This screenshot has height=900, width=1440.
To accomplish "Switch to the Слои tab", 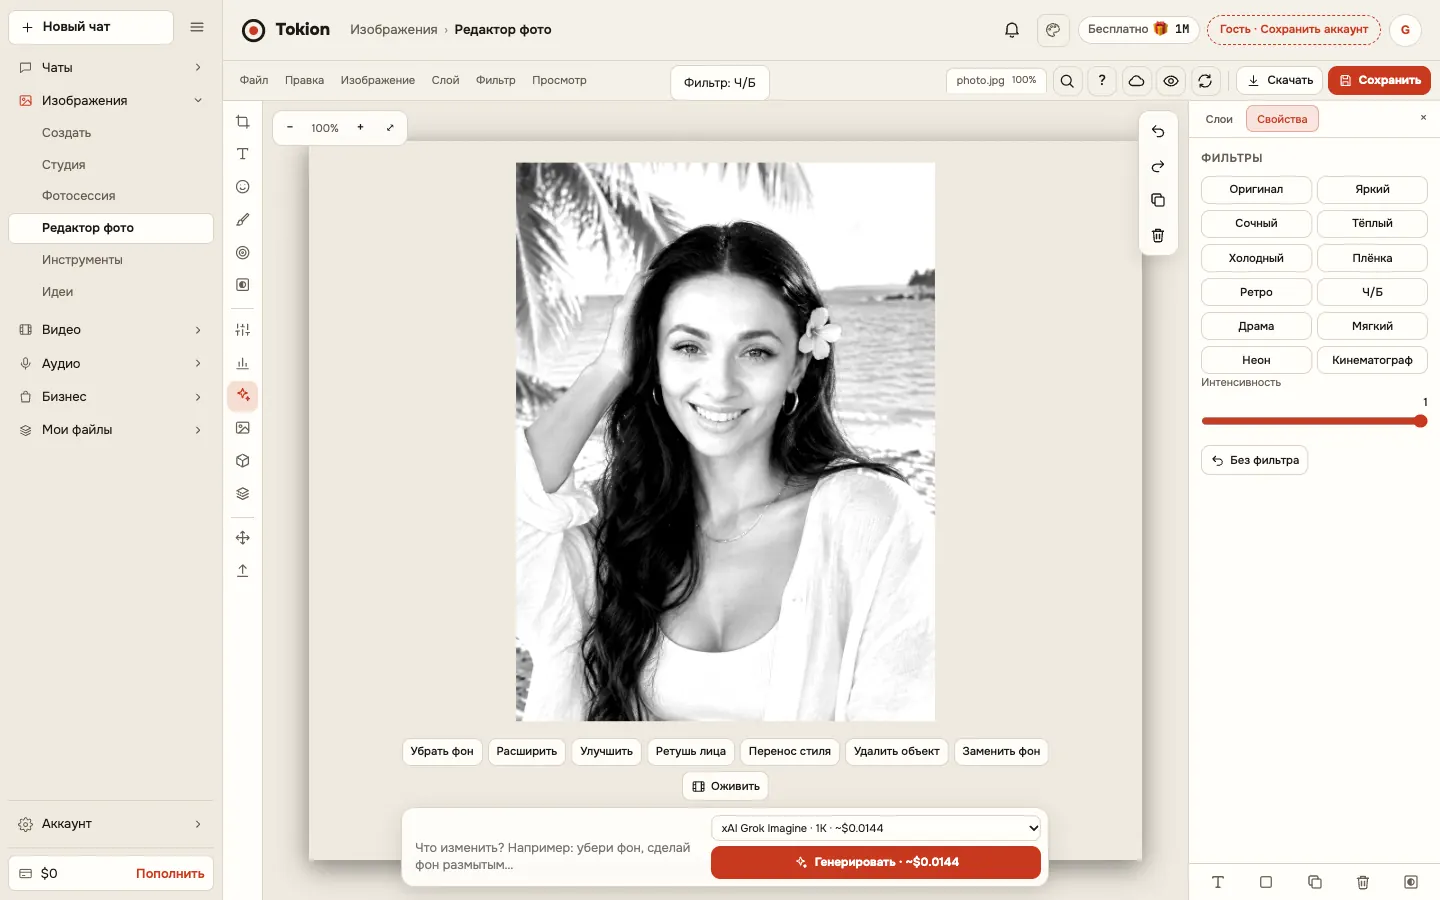I will pyautogui.click(x=1219, y=119).
